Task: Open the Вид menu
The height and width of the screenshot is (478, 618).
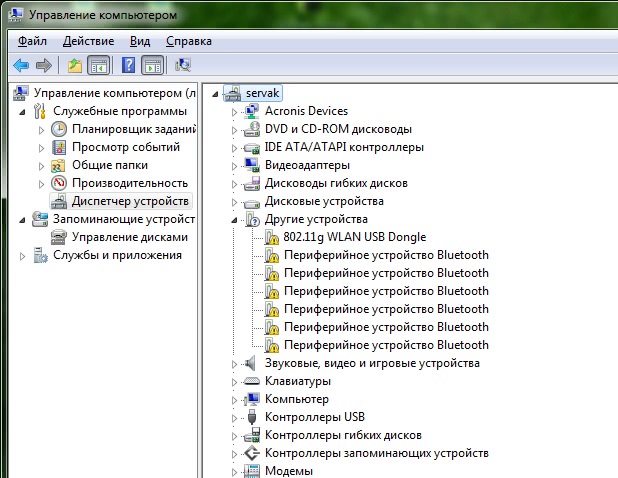Action: (x=140, y=41)
